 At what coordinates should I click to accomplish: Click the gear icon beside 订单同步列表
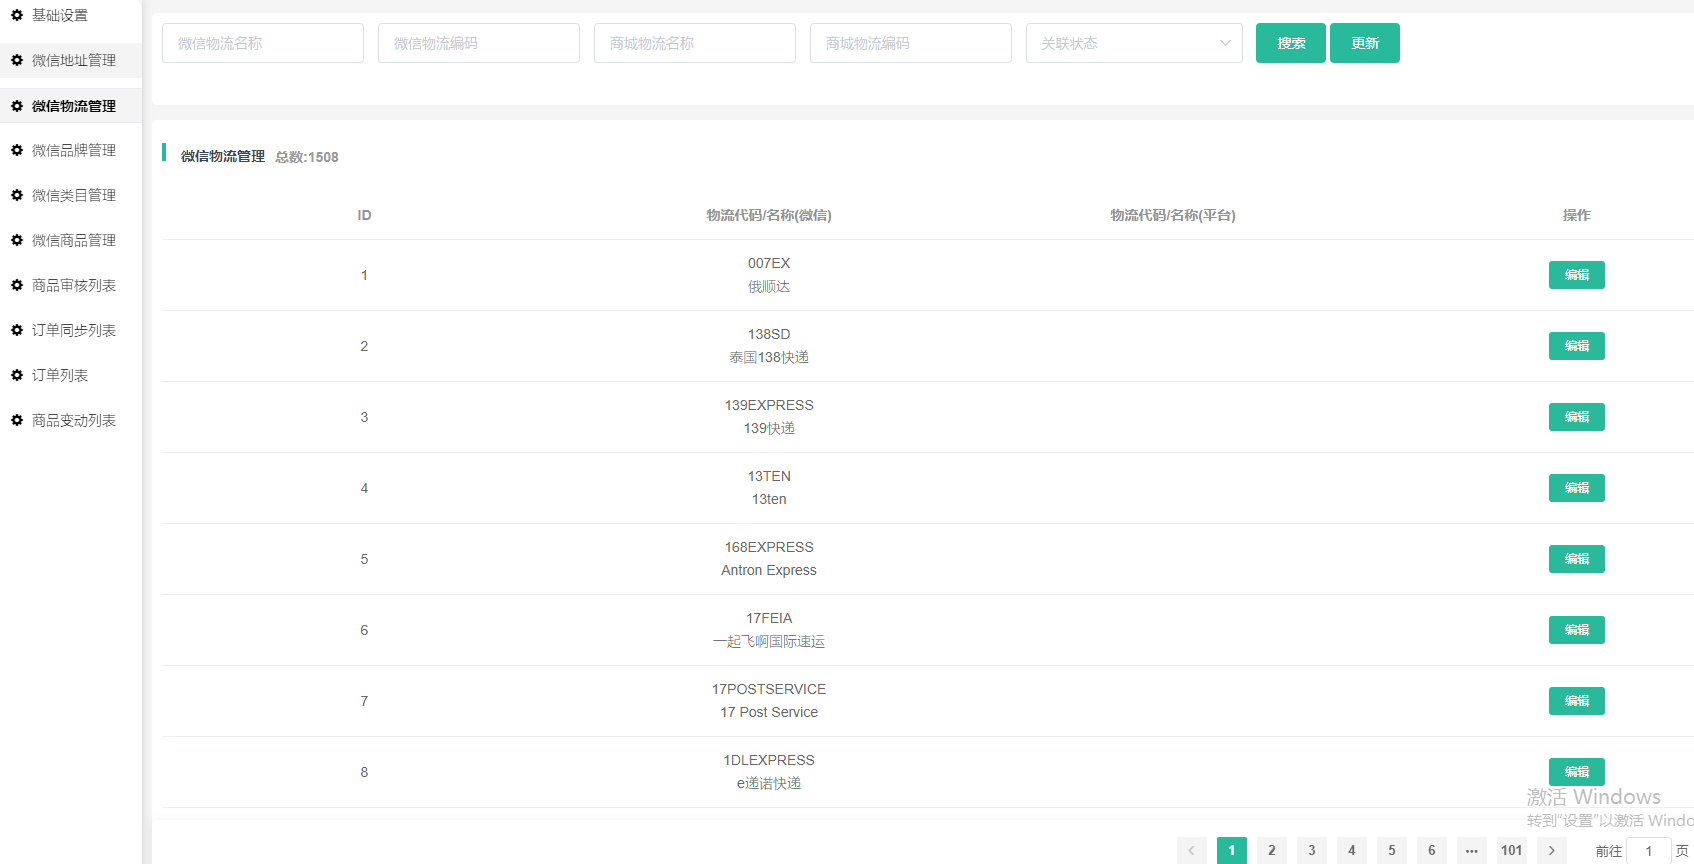[17, 330]
